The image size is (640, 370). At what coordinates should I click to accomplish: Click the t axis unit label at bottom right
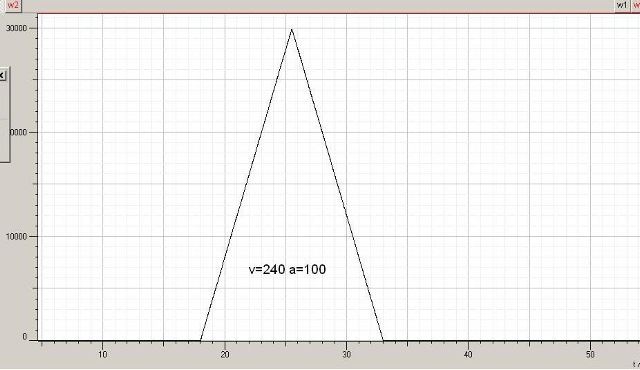click(636, 364)
